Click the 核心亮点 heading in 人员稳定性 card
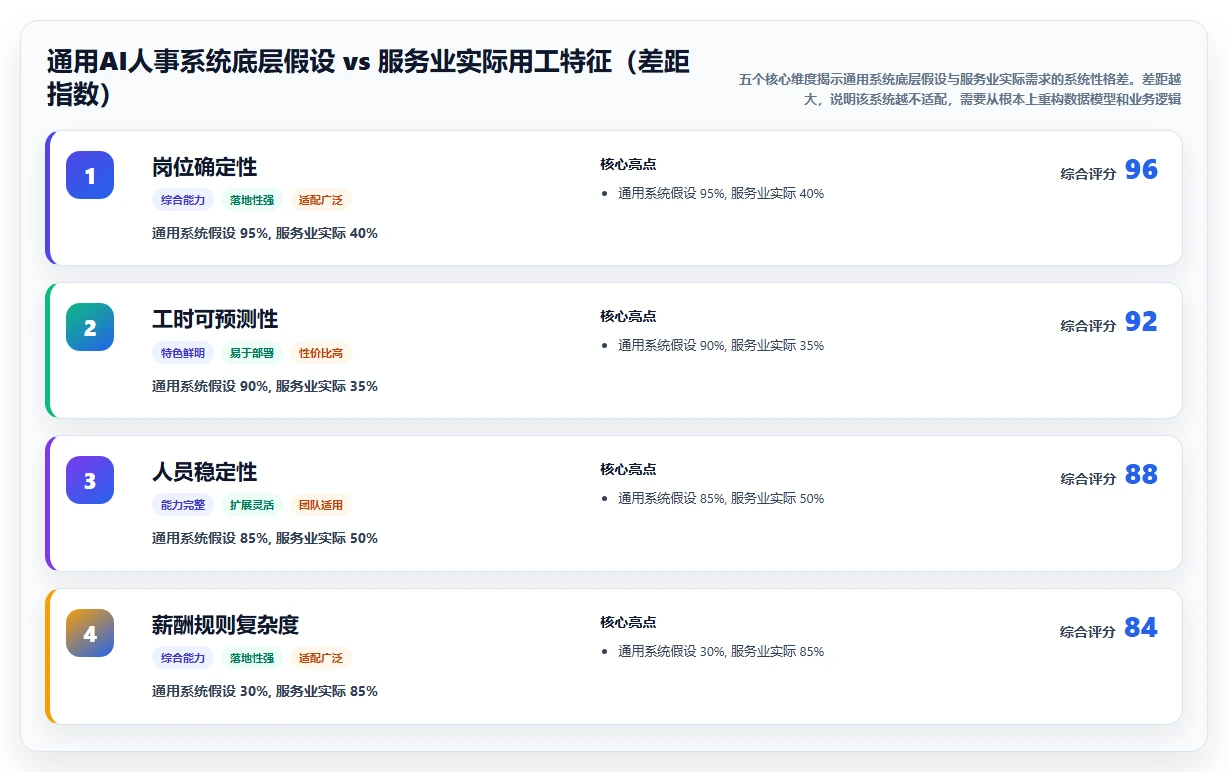This screenshot has width=1228, height=772. [x=628, y=469]
